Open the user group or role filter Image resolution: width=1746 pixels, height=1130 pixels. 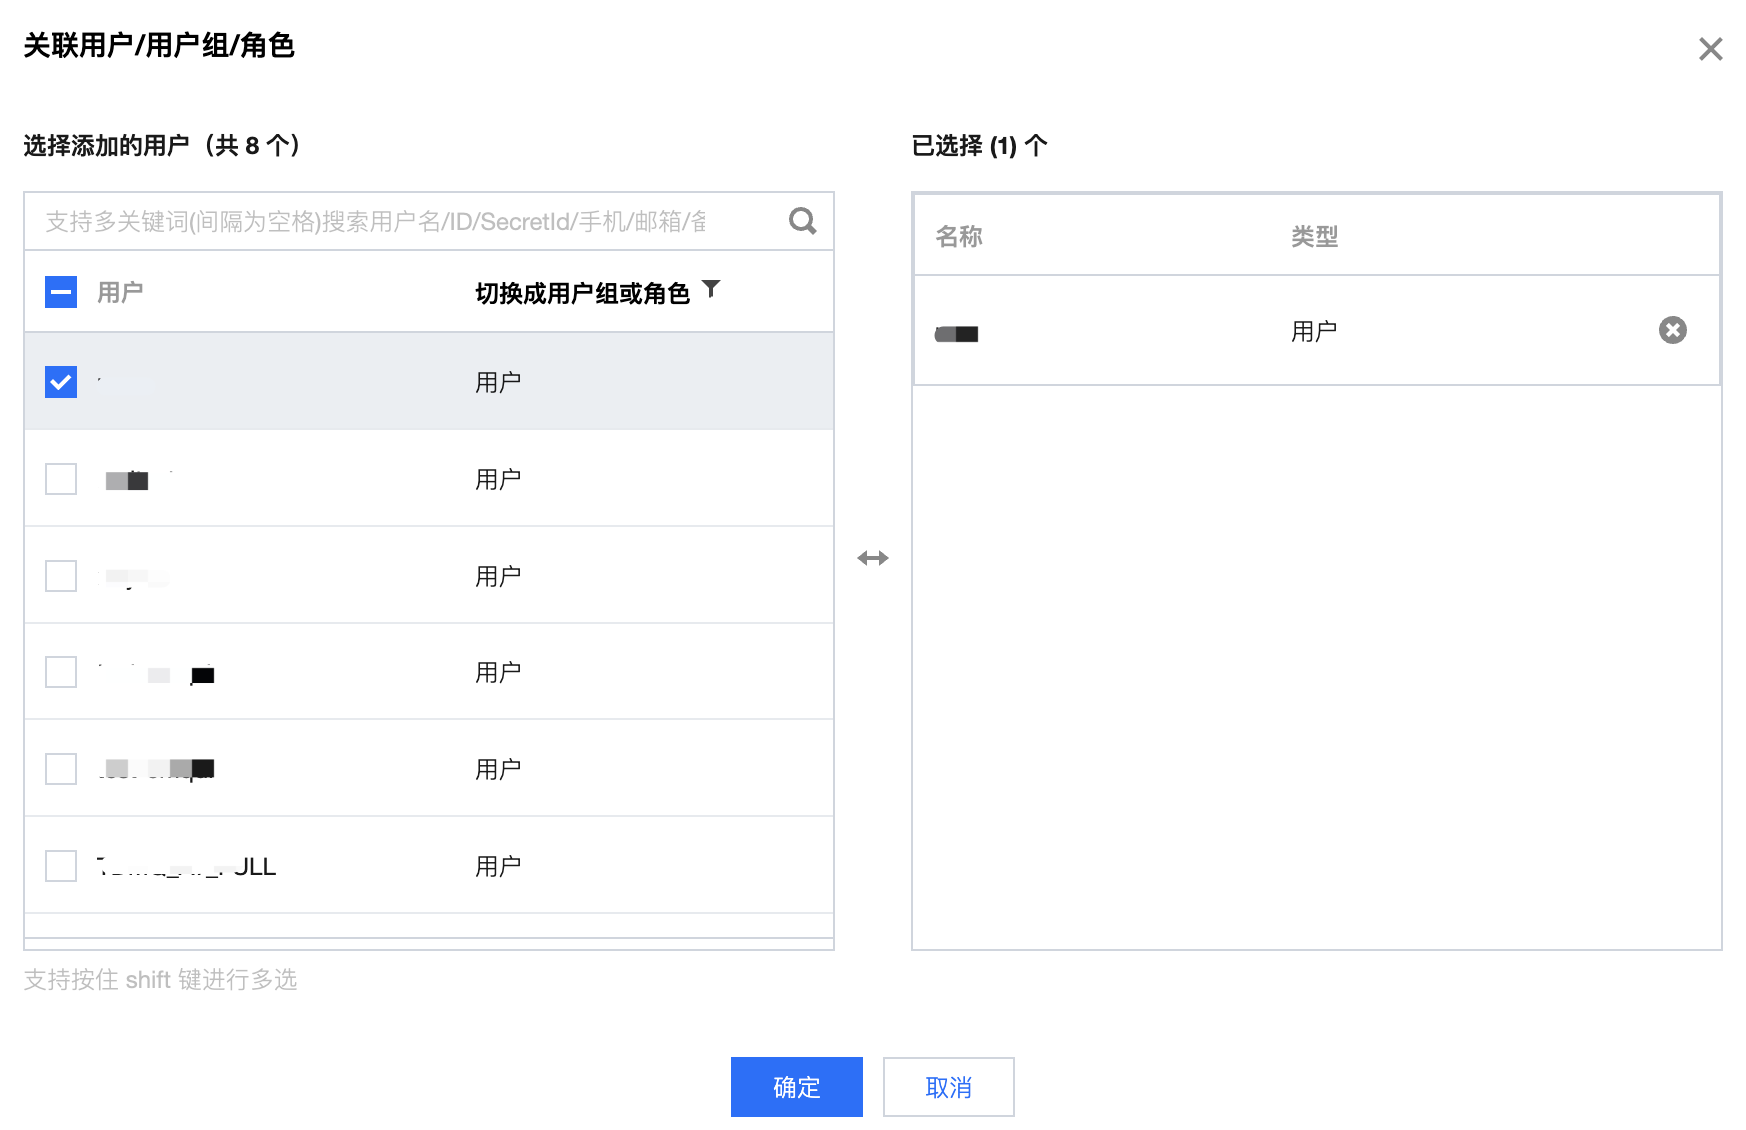(x=711, y=290)
